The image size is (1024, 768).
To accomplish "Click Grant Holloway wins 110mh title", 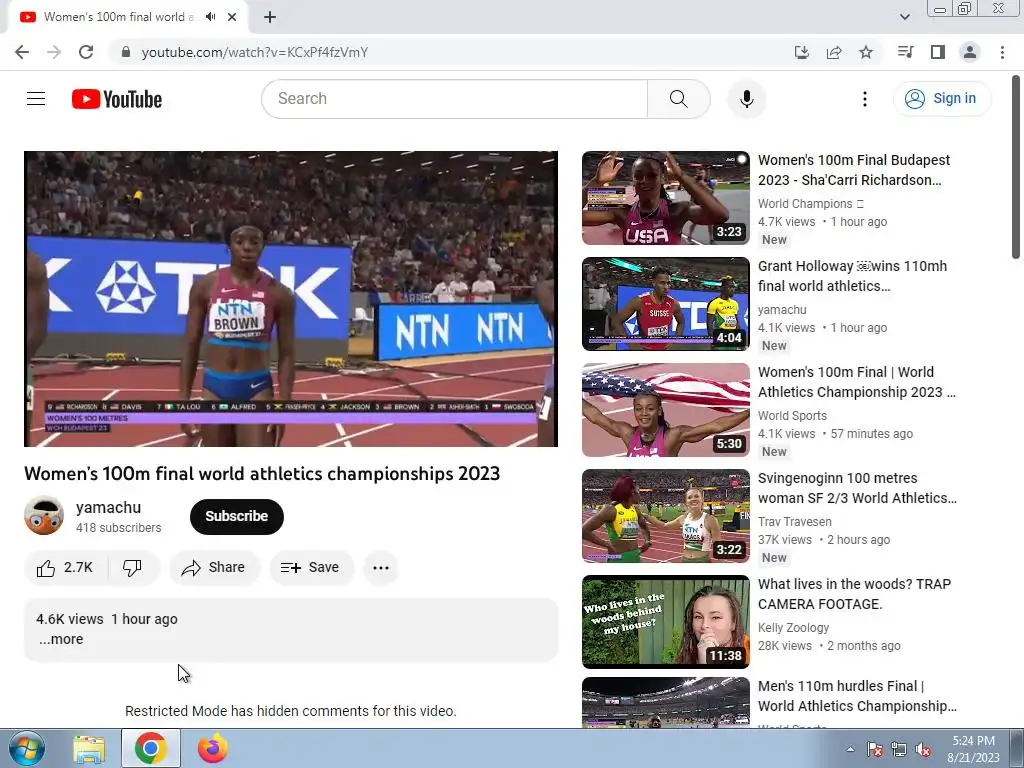I will 852,276.
